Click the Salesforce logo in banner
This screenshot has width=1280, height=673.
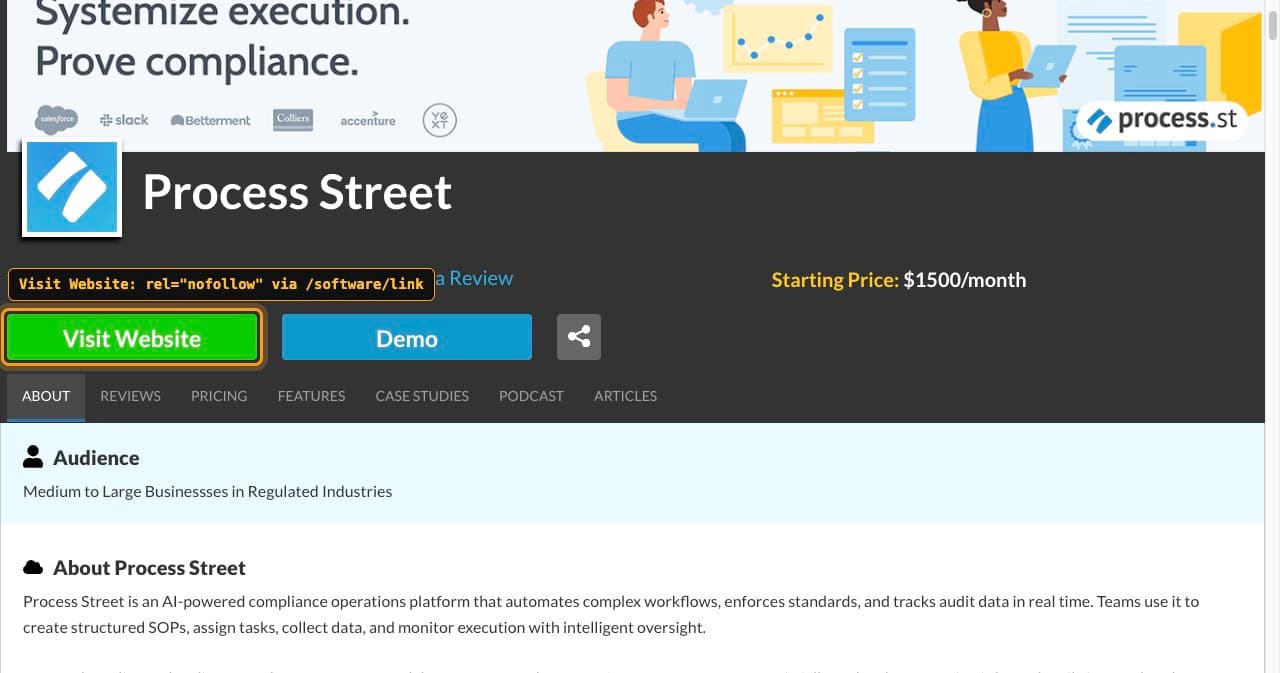(x=56, y=120)
